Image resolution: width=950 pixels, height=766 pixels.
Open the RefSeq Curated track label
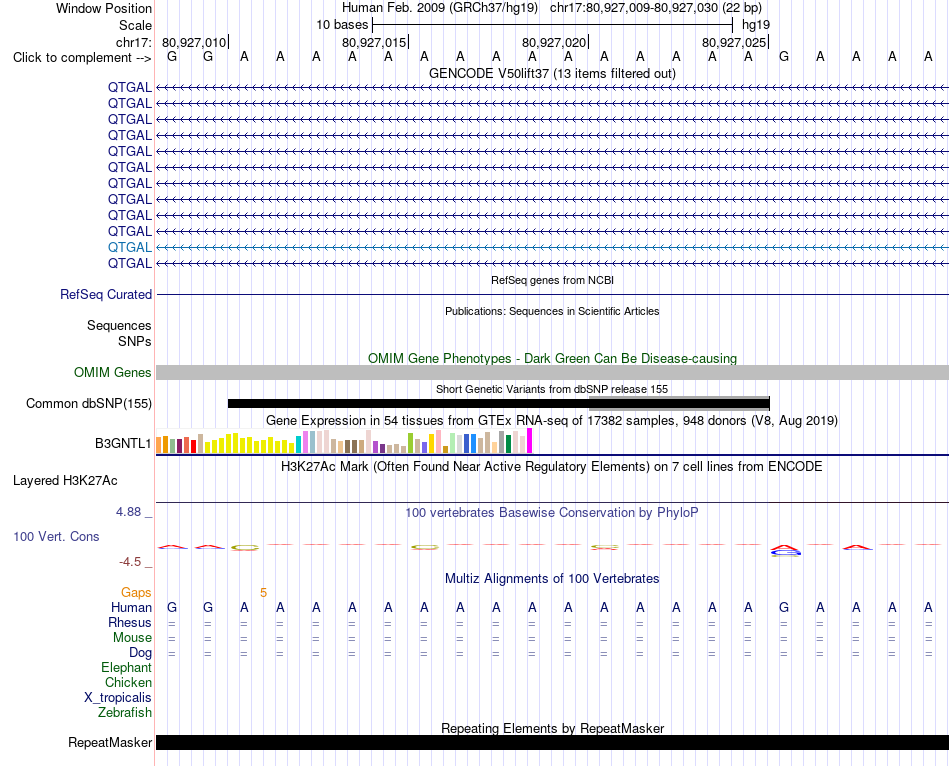pos(106,295)
